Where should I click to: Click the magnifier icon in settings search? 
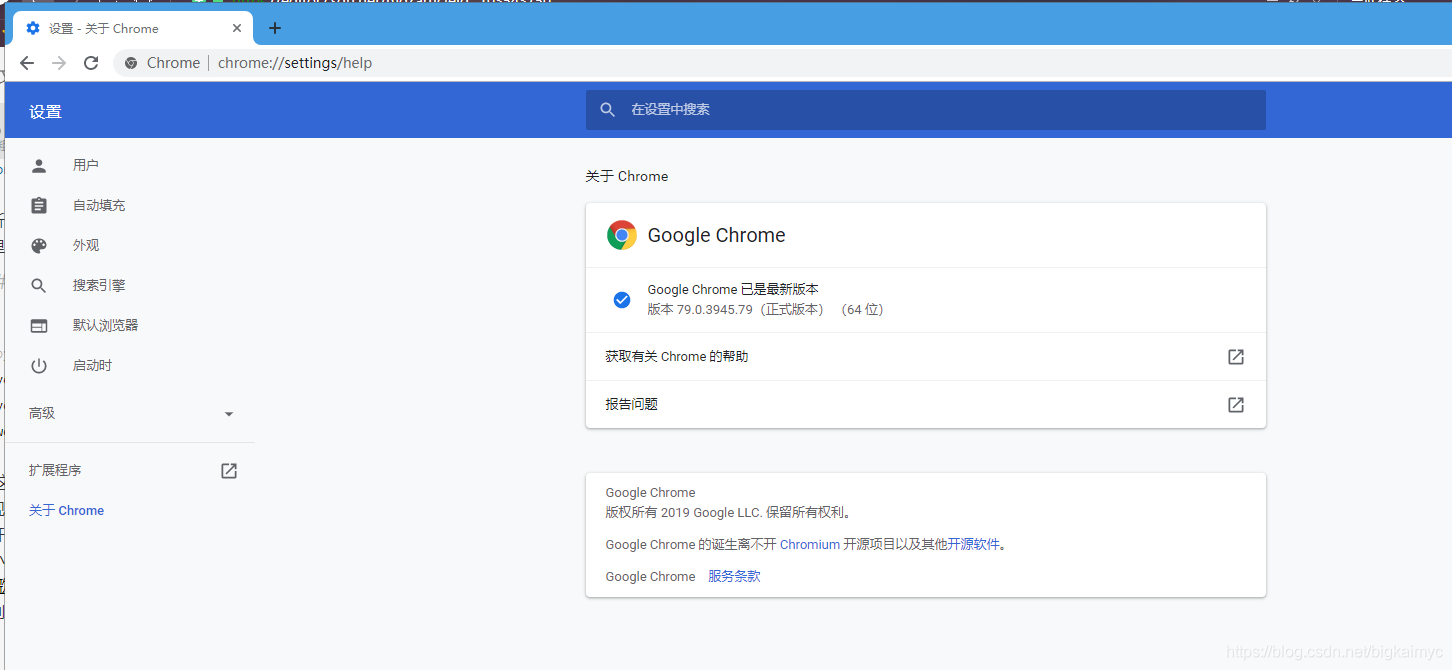point(608,110)
